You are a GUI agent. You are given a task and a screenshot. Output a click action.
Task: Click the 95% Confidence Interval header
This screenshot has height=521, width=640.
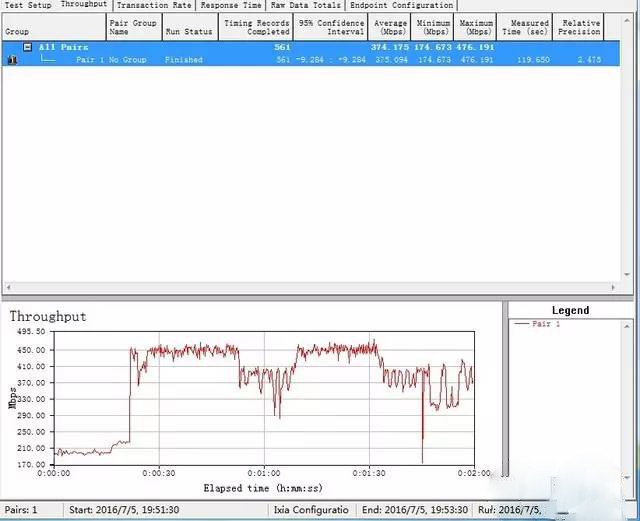(x=330, y=27)
